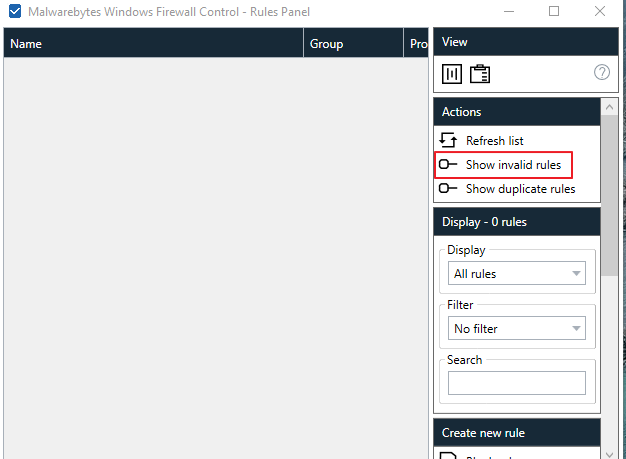
Task: Sort by the Name column header
Action: tap(153, 43)
